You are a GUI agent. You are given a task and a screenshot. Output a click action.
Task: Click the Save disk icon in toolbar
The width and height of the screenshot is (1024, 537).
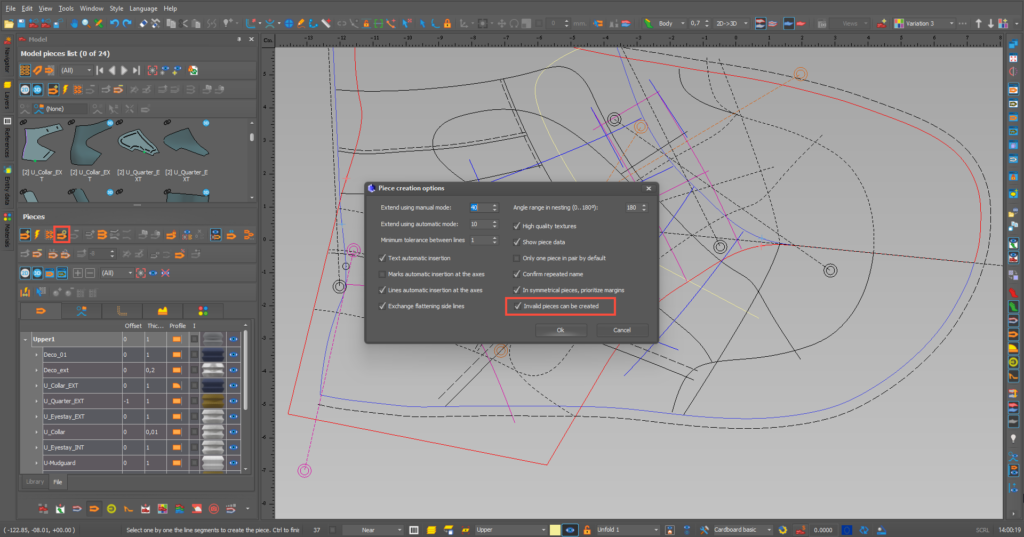click(x=21, y=24)
